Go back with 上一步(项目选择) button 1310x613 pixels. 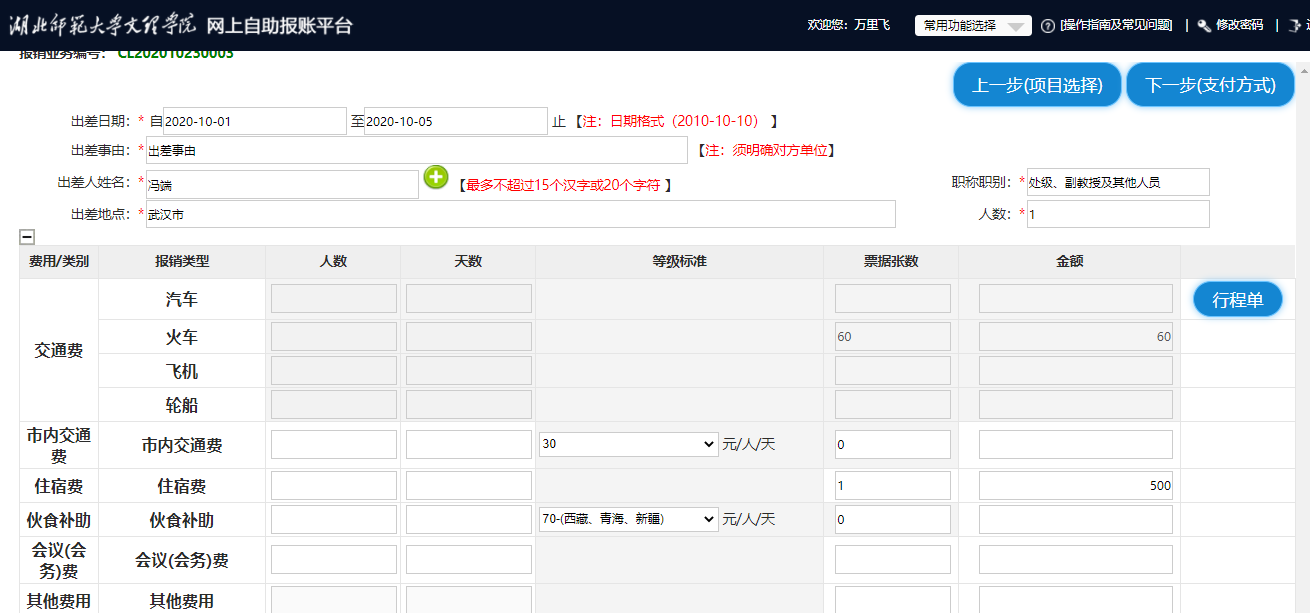click(1037, 85)
